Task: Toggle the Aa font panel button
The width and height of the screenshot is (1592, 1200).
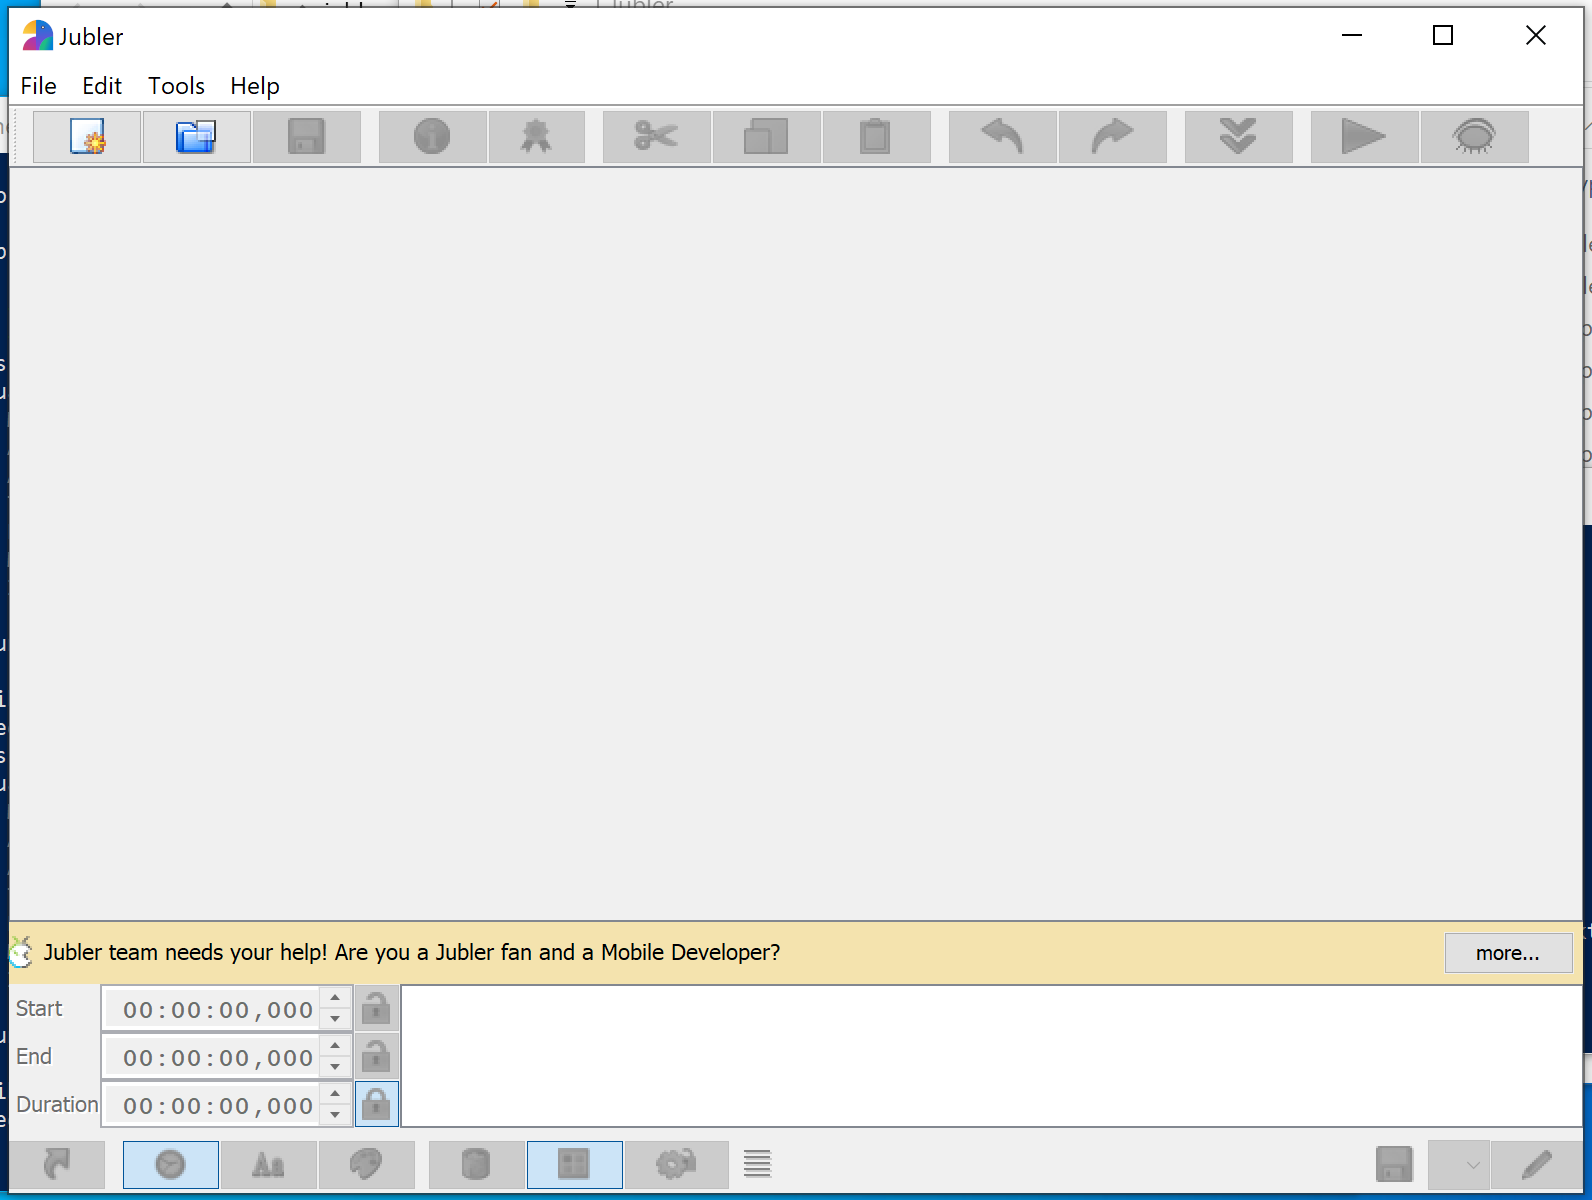Action: point(268,1165)
